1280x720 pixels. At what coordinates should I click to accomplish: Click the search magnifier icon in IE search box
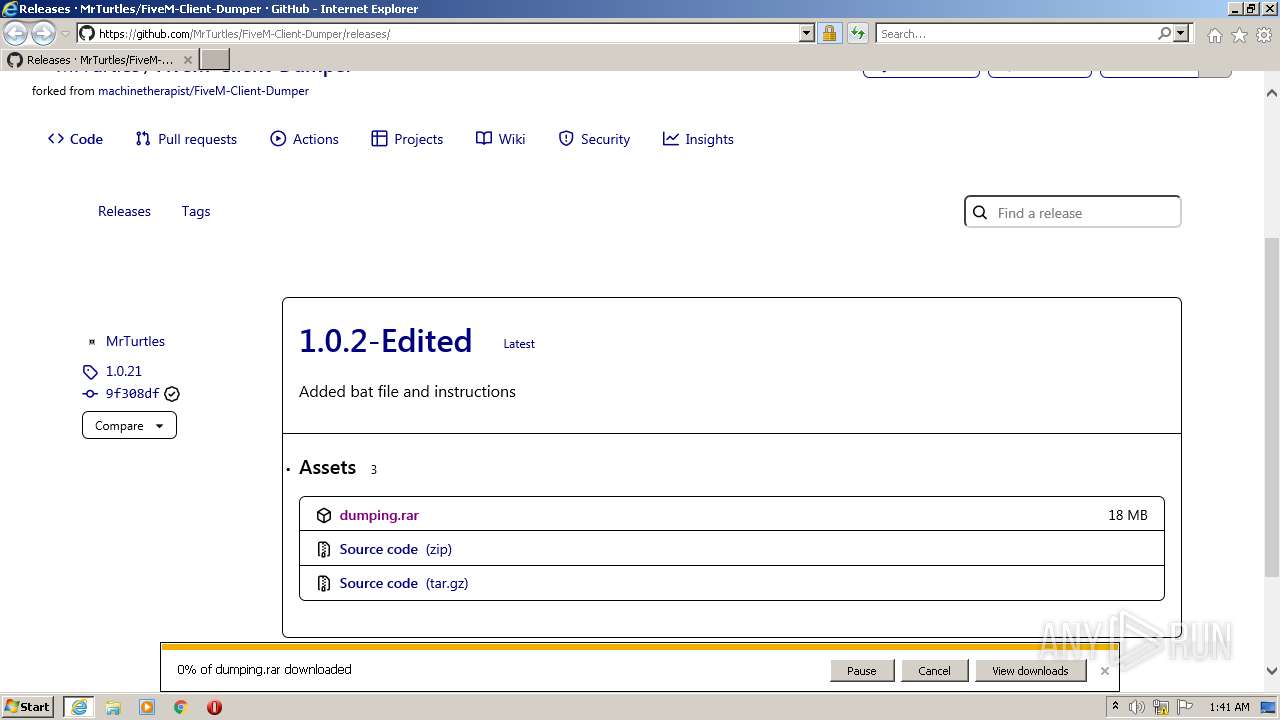point(1164,33)
